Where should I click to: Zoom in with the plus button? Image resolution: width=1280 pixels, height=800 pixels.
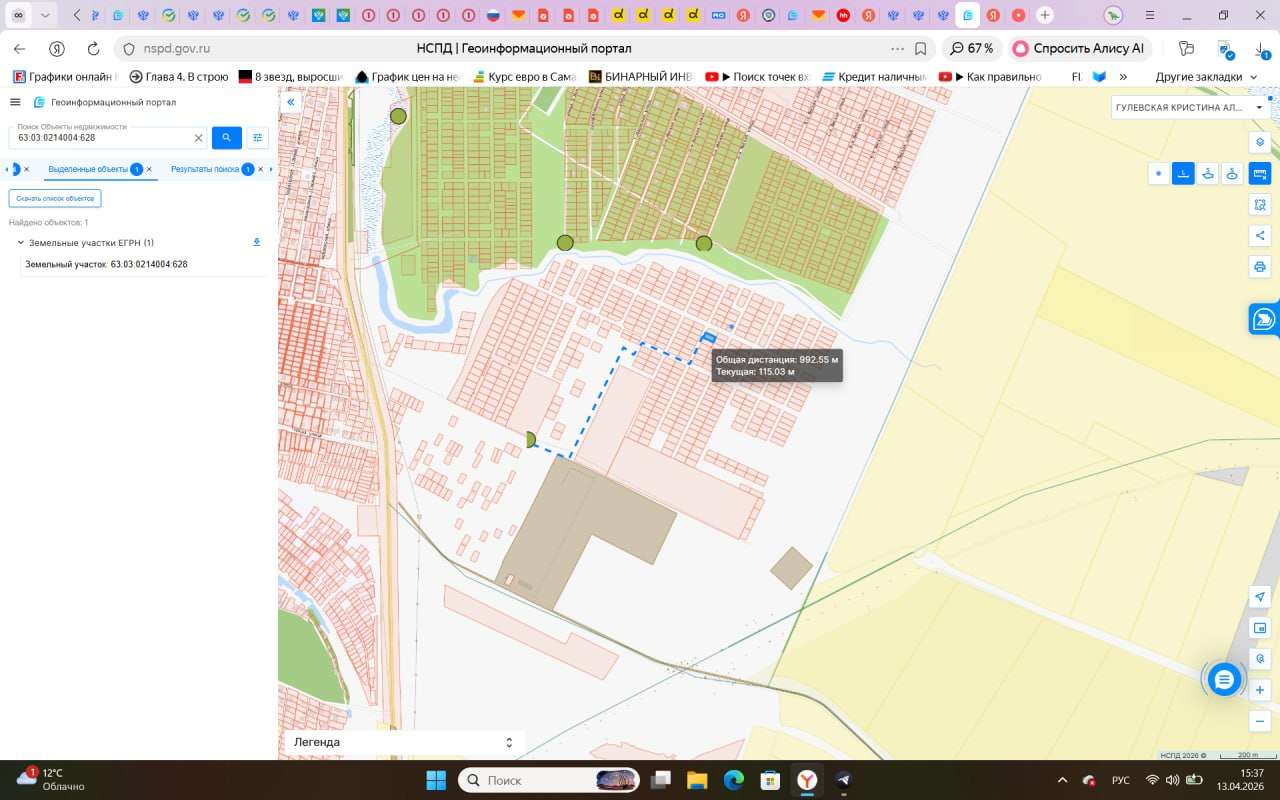click(x=1260, y=690)
